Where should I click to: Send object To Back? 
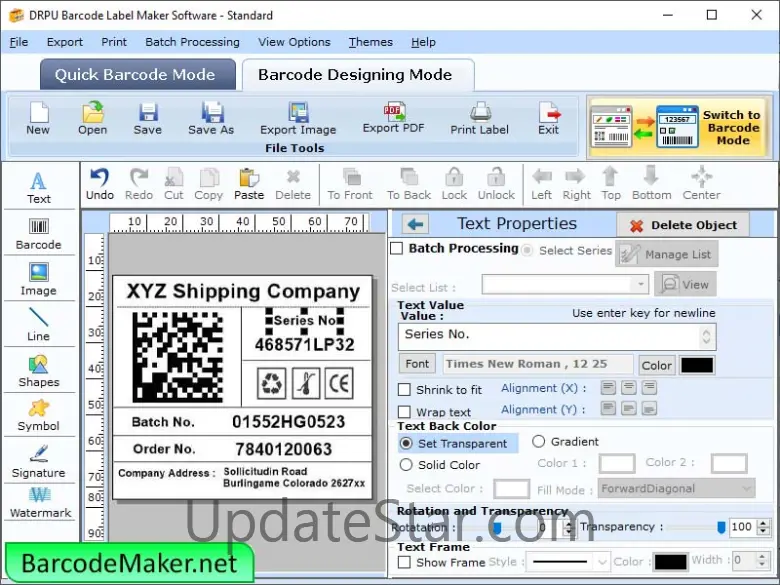tap(409, 184)
